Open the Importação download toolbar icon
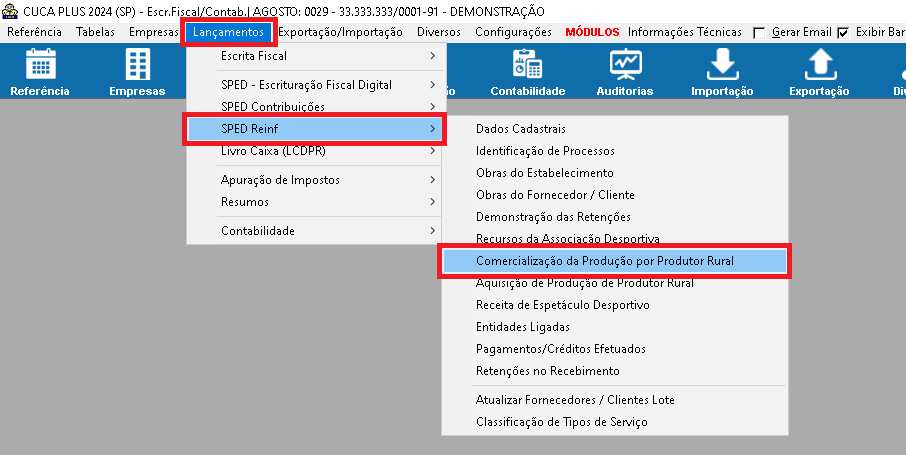 coord(722,72)
